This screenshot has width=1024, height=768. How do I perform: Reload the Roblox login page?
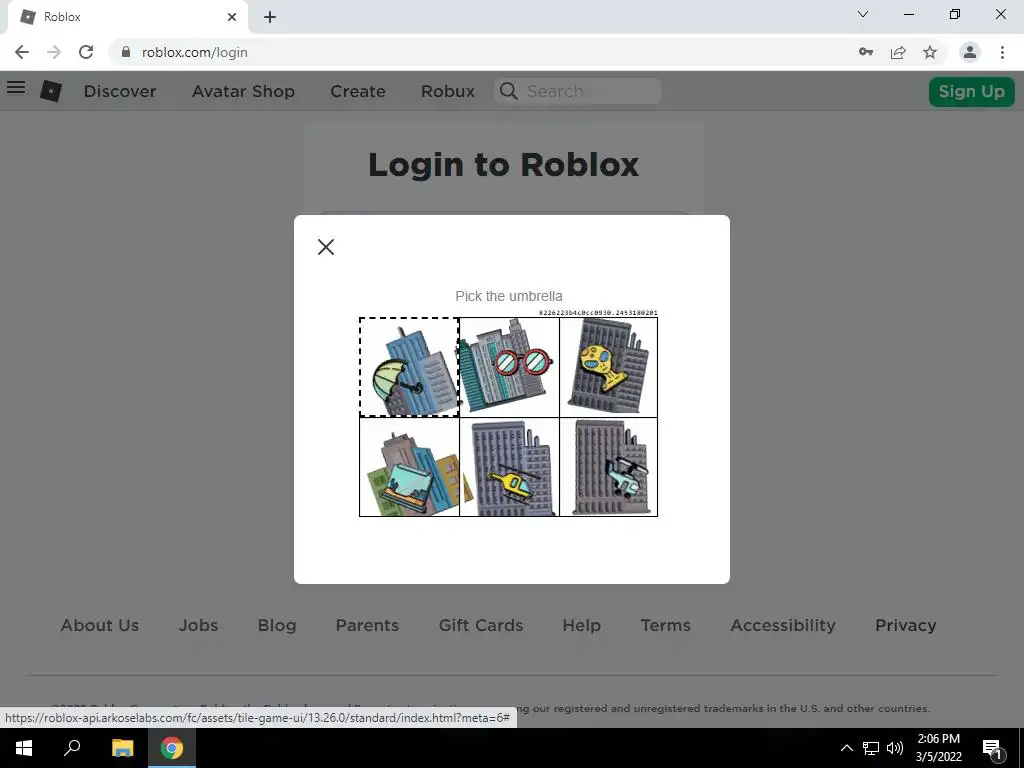point(86,52)
